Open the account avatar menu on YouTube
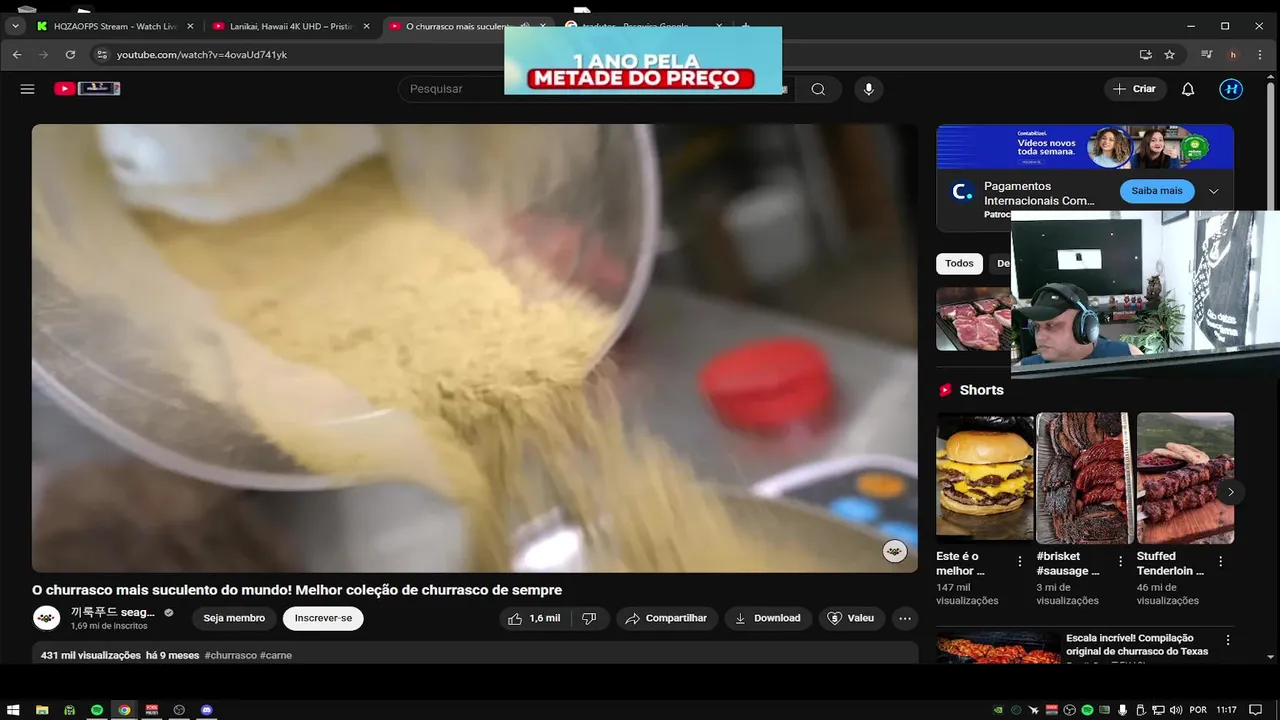This screenshot has height=720, width=1280. 1231,89
